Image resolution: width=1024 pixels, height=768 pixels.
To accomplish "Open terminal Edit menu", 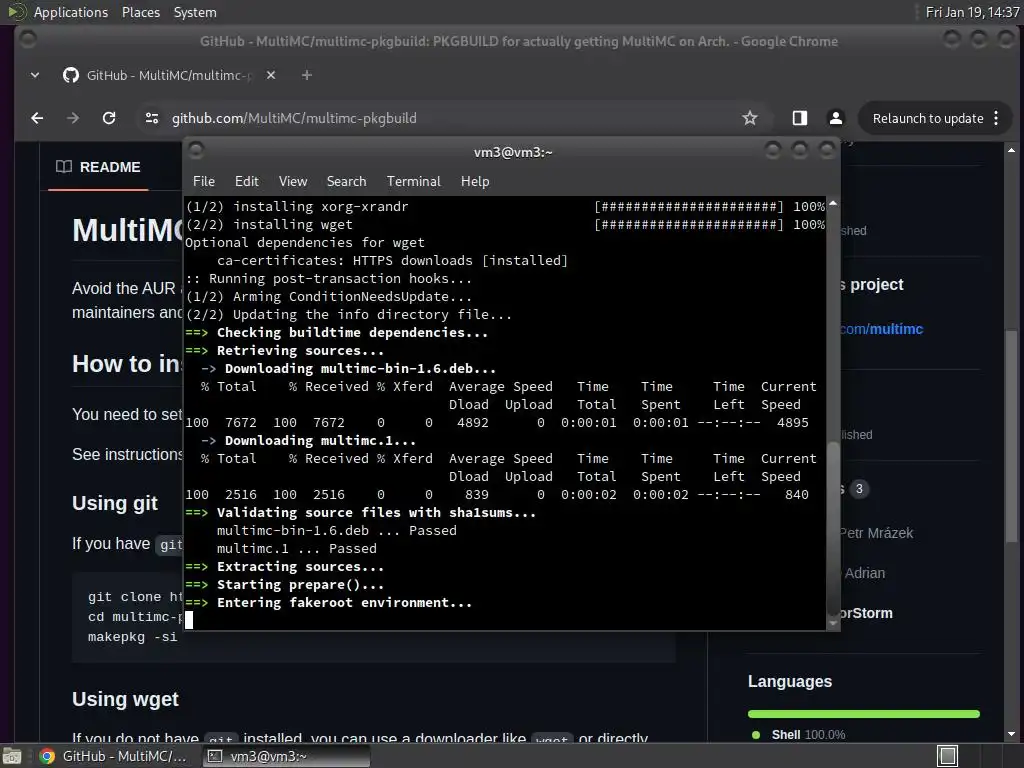I will tap(246, 182).
